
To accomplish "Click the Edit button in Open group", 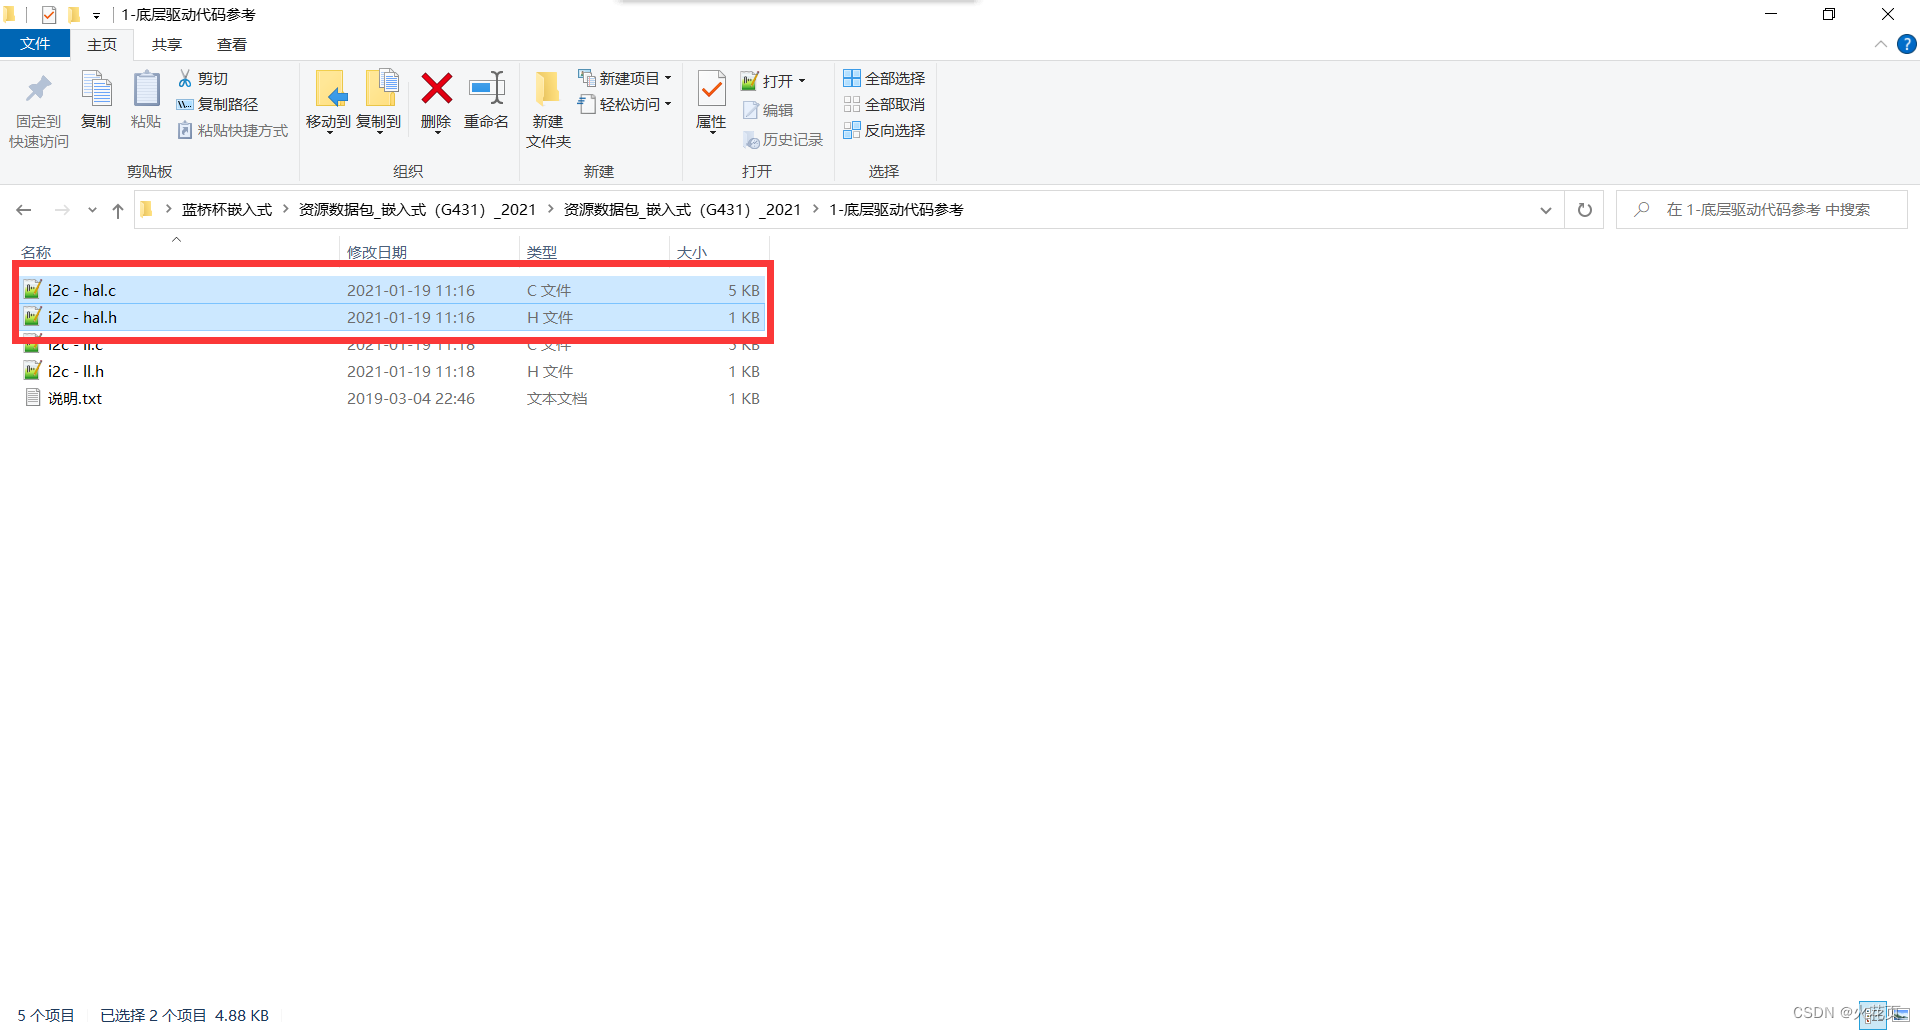I will pyautogui.click(x=768, y=110).
